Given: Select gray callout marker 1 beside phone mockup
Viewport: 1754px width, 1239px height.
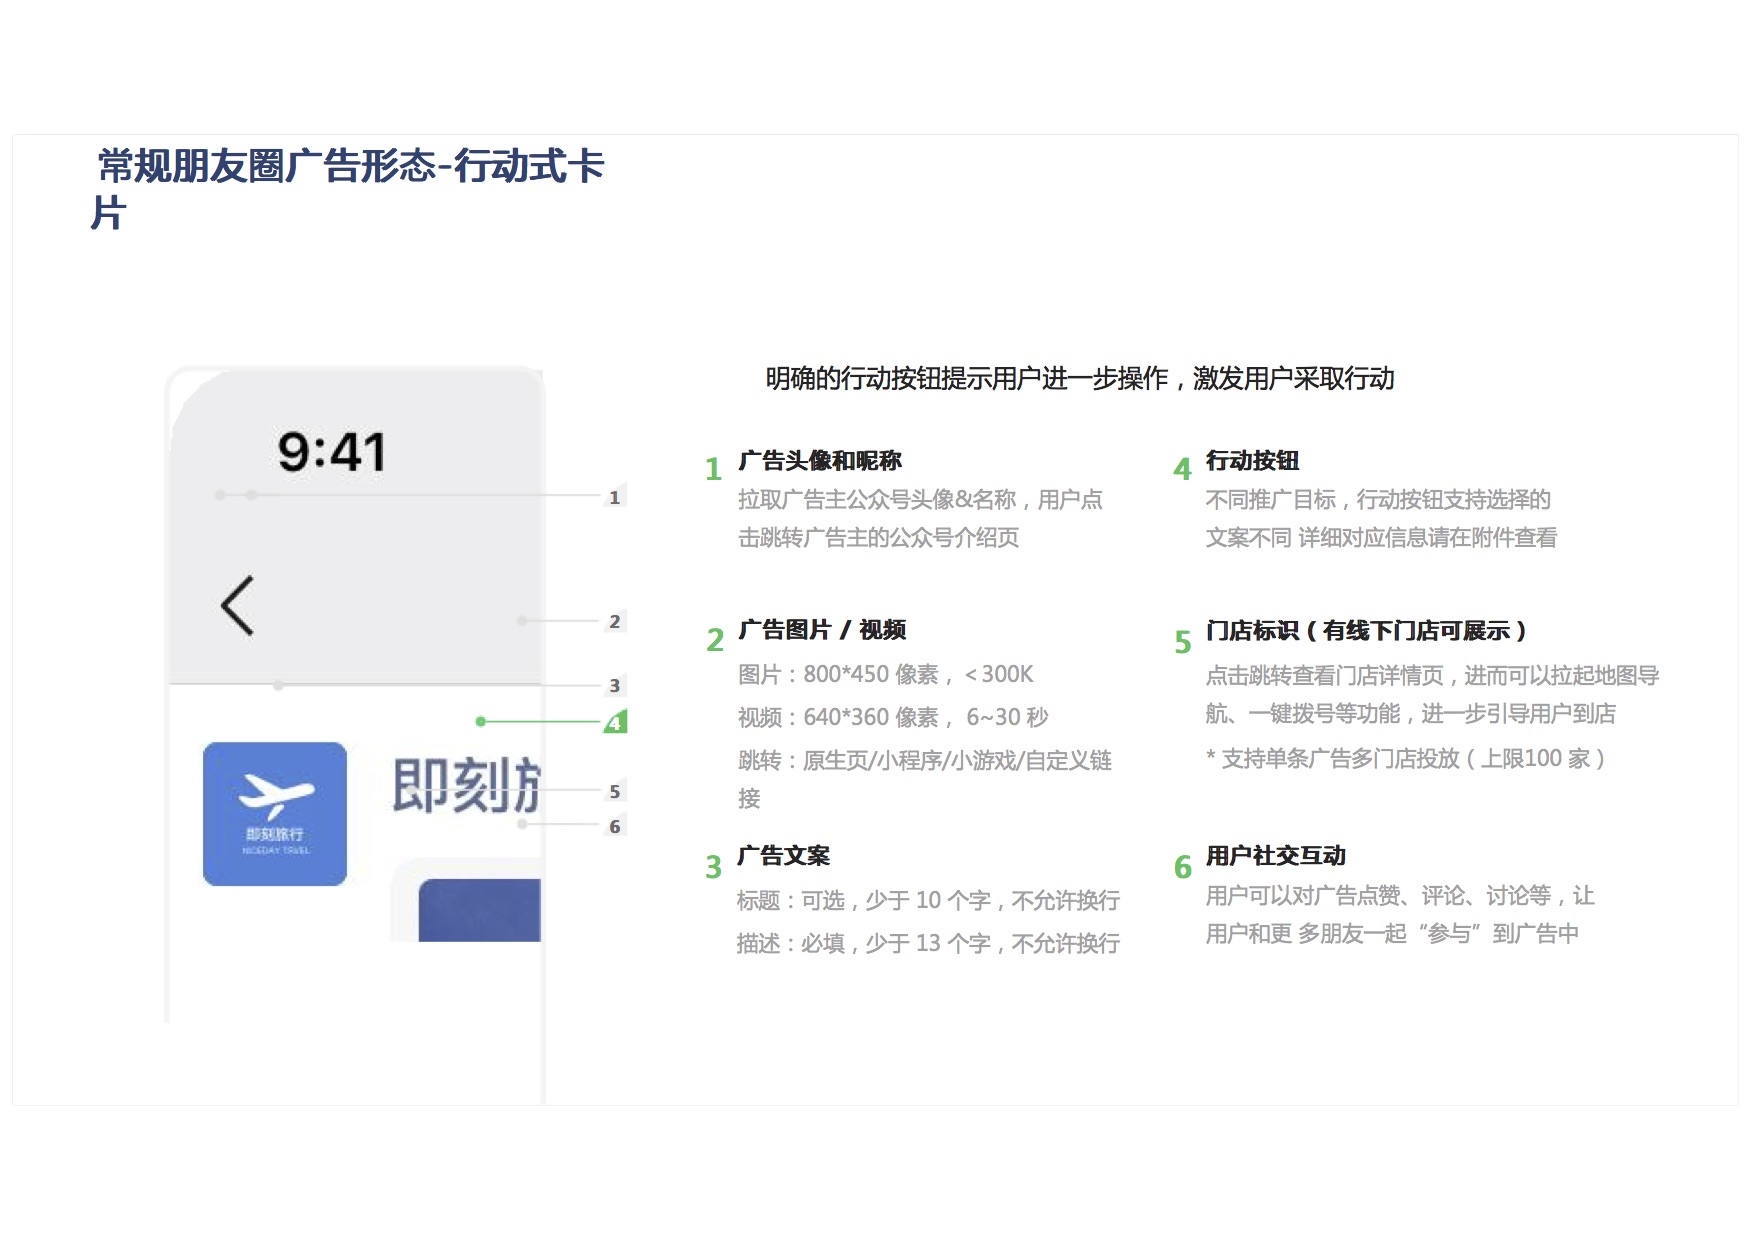Looking at the screenshot, I should click(x=614, y=497).
